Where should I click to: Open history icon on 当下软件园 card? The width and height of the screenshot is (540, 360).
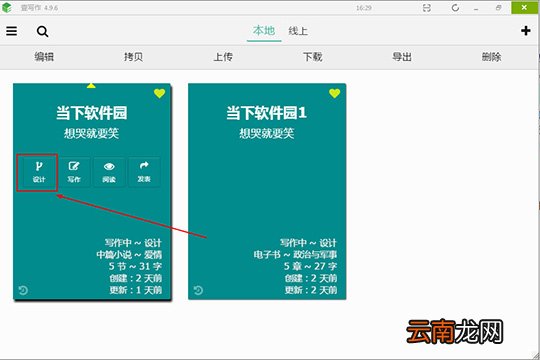click(x=23, y=290)
